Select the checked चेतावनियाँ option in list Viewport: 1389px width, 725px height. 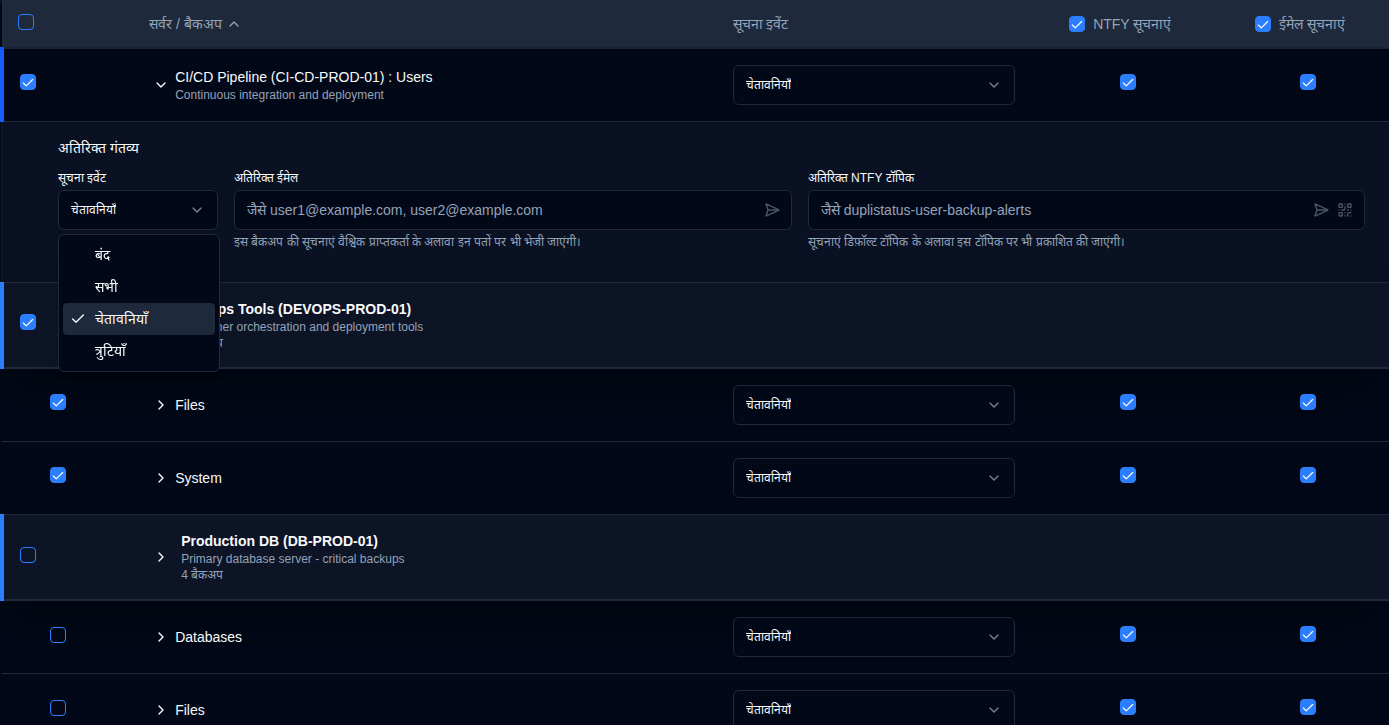coord(139,319)
